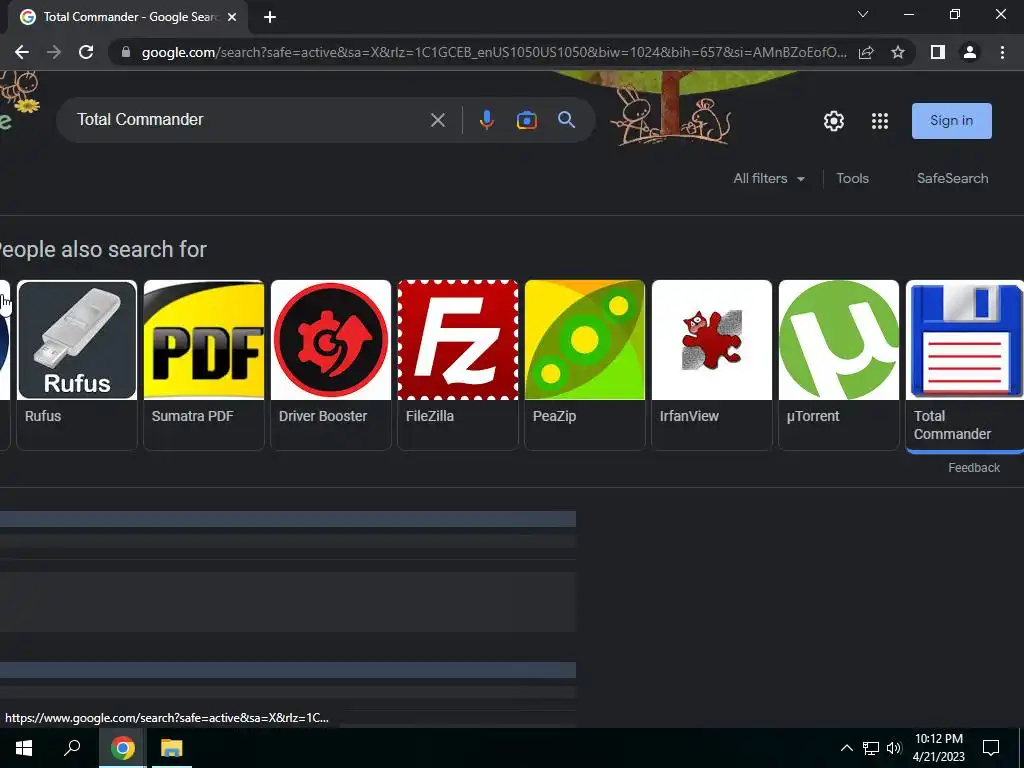
Task: Start a voice search with microphone
Action: 487,120
